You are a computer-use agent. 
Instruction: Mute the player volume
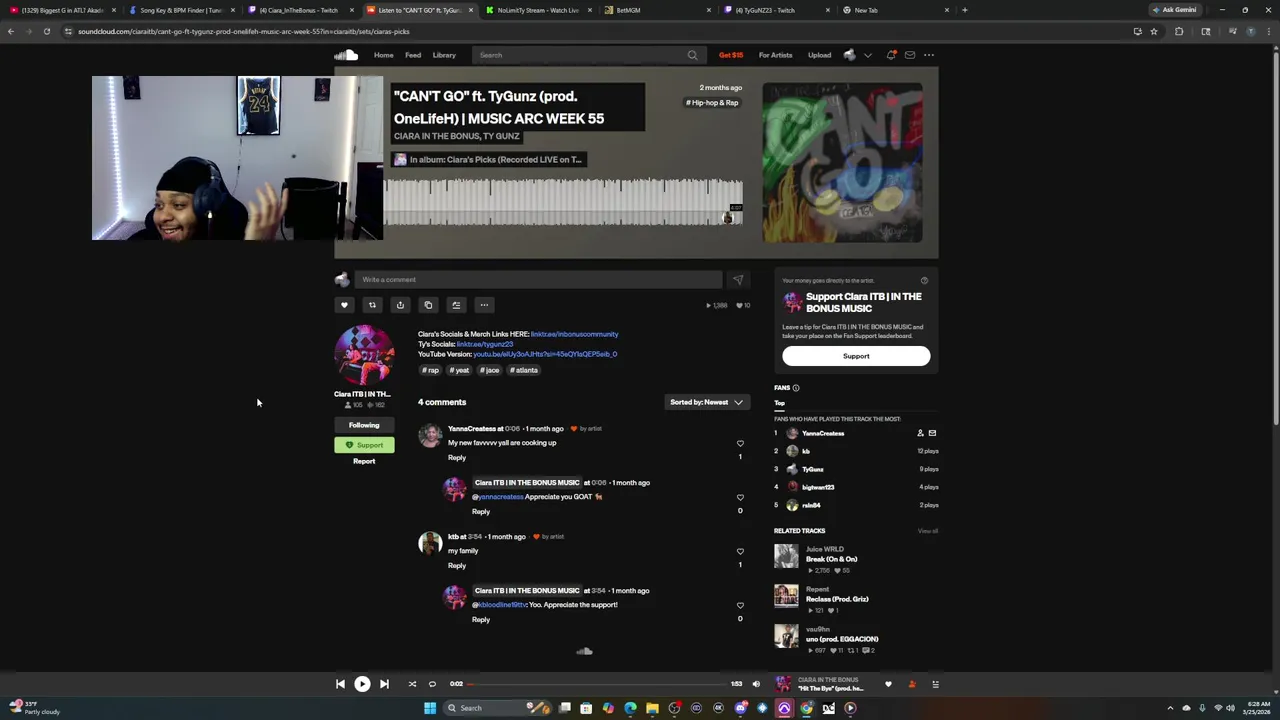pos(756,684)
